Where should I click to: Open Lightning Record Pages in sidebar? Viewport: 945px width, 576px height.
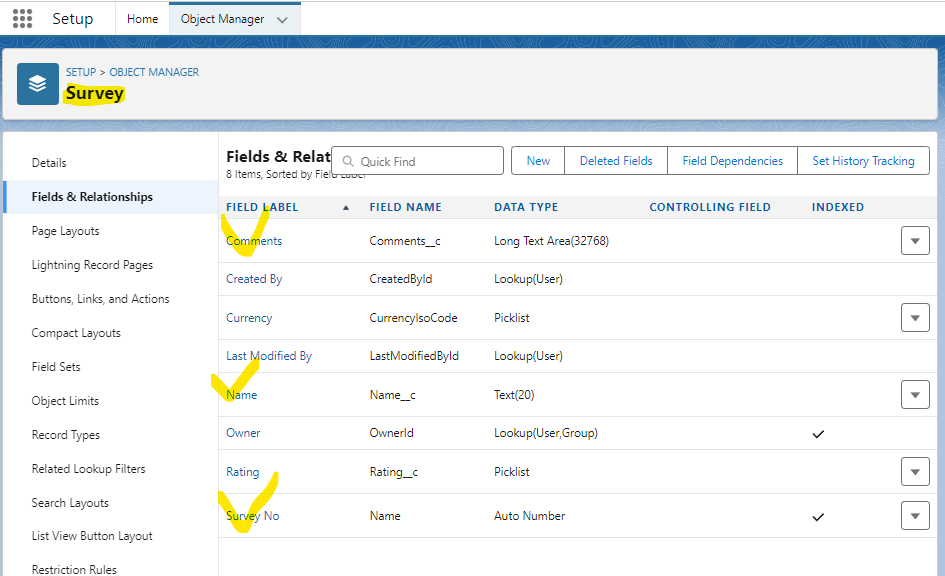[92, 265]
